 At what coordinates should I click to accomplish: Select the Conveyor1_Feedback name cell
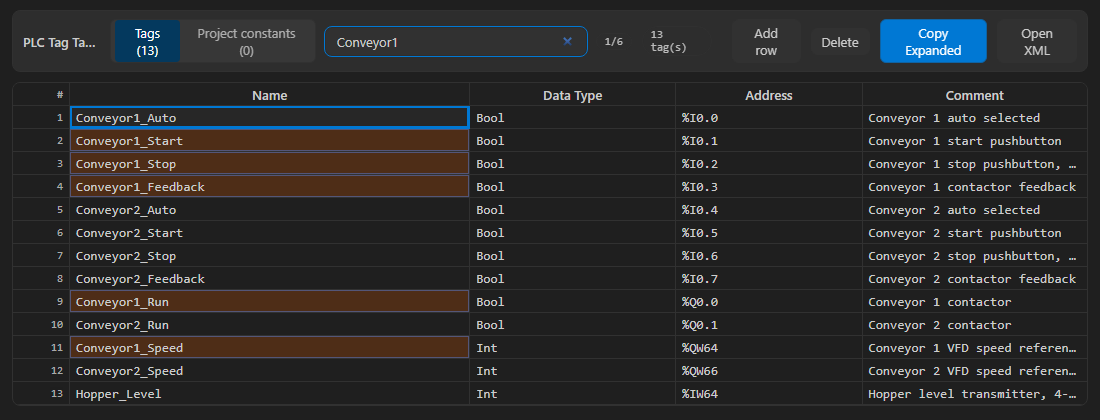point(270,187)
